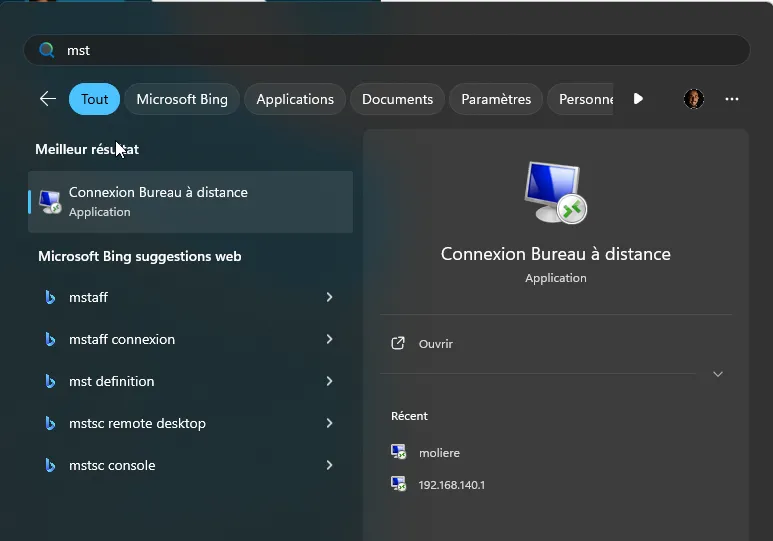Screen dimensions: 773x541
Task: Open the three-dot more options menu
Action: [x=732, y=99]
